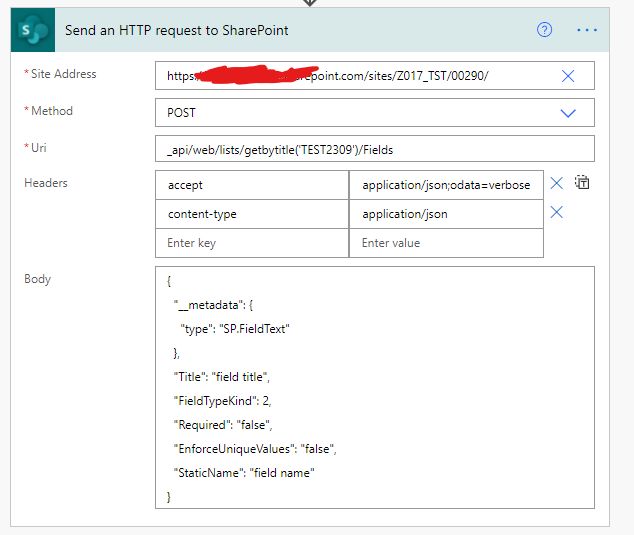The height and width of the screenshot is (535, 634).
Task: Remove the content-type header row
Action: click(556, 212)
